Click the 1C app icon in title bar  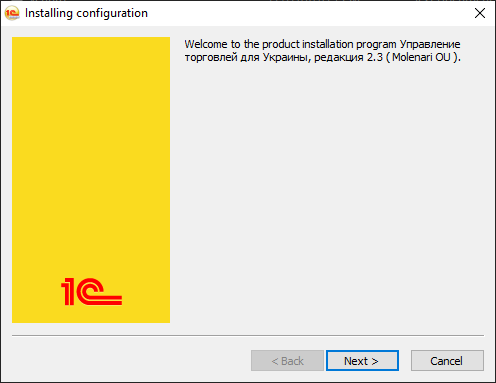(x=12, y=13)
